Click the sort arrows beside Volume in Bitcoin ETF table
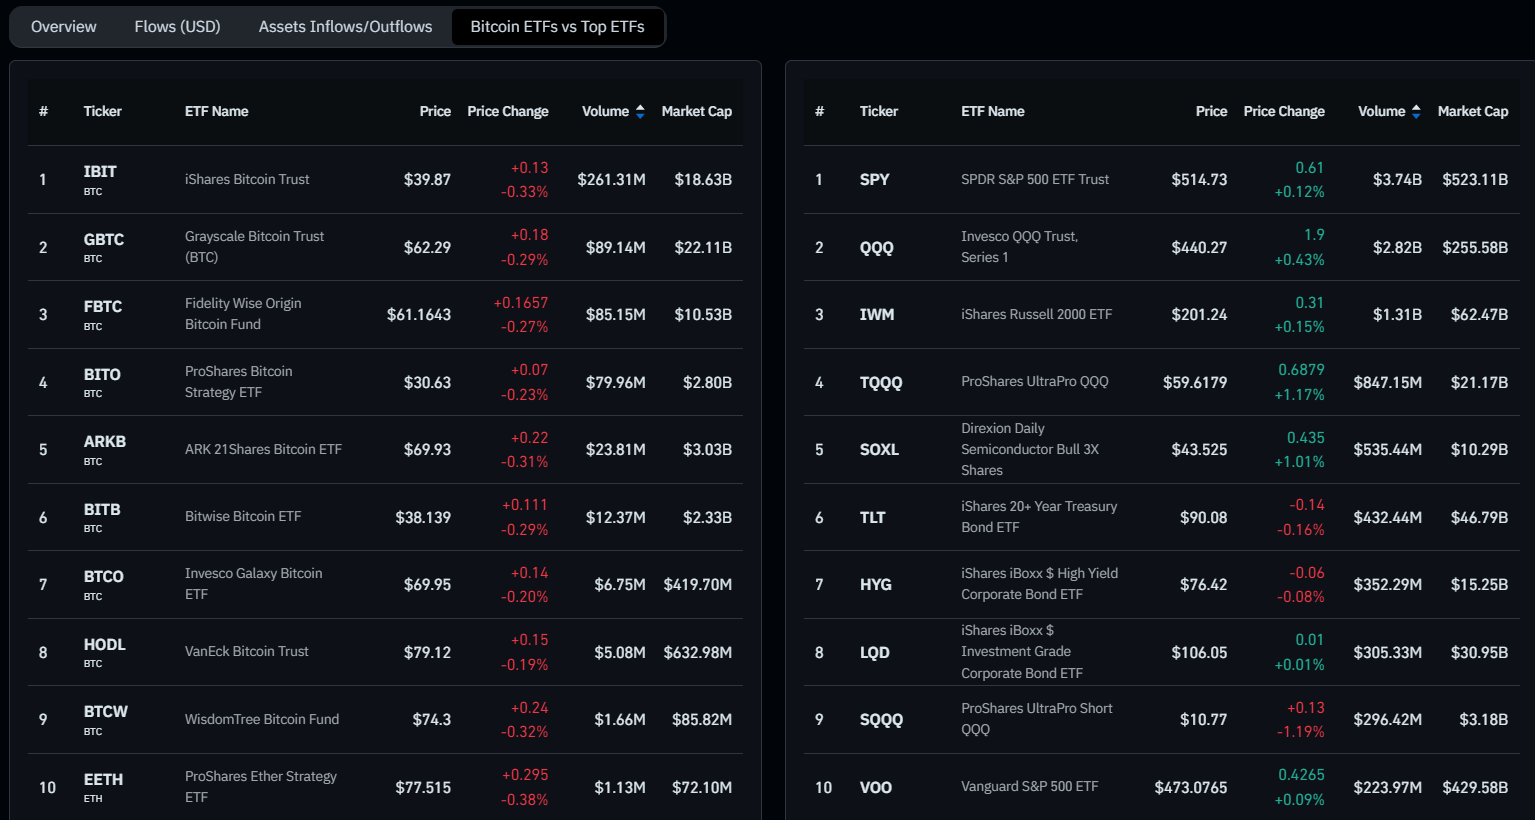 [x=640, y=112]
